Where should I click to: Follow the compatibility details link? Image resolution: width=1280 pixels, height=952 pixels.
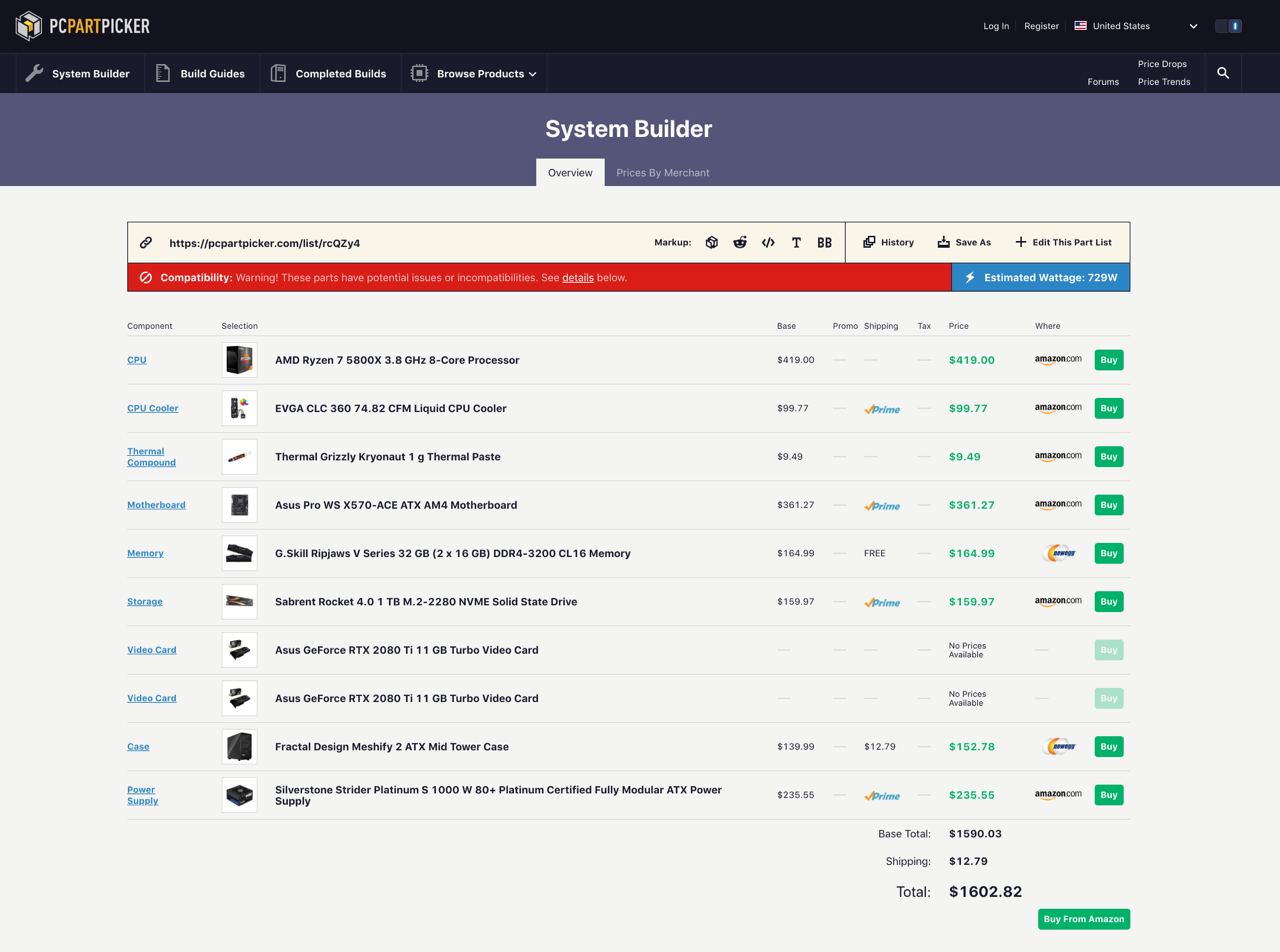point(578,277)
